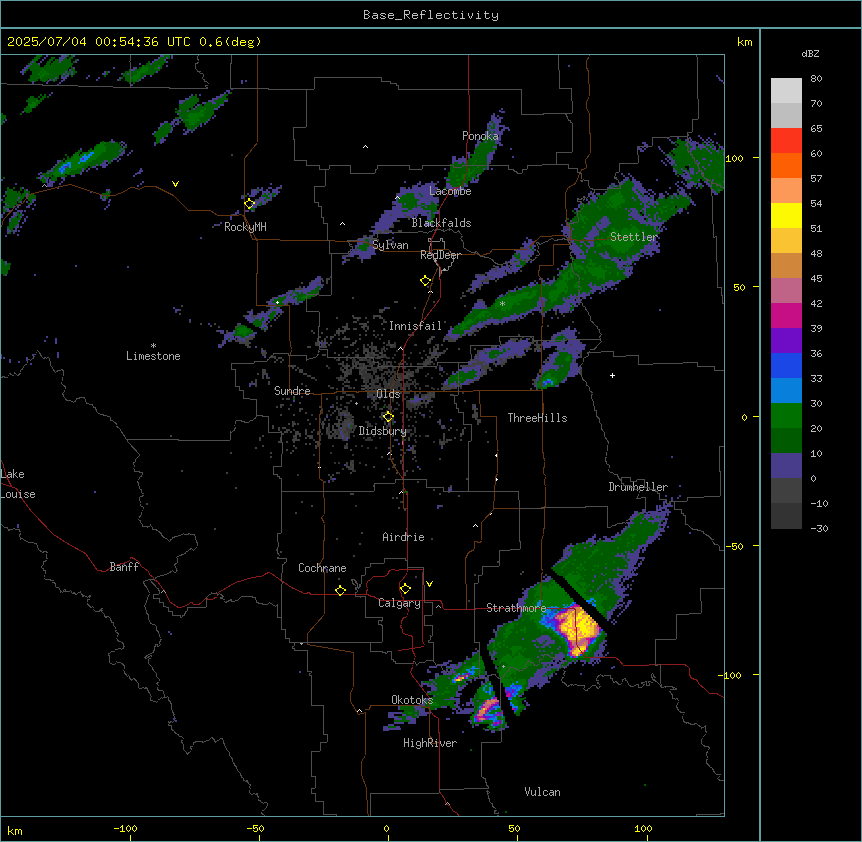This screenshot has width=862, height=842.
Task: Click the Airdrie label
Action: [403, 537]
